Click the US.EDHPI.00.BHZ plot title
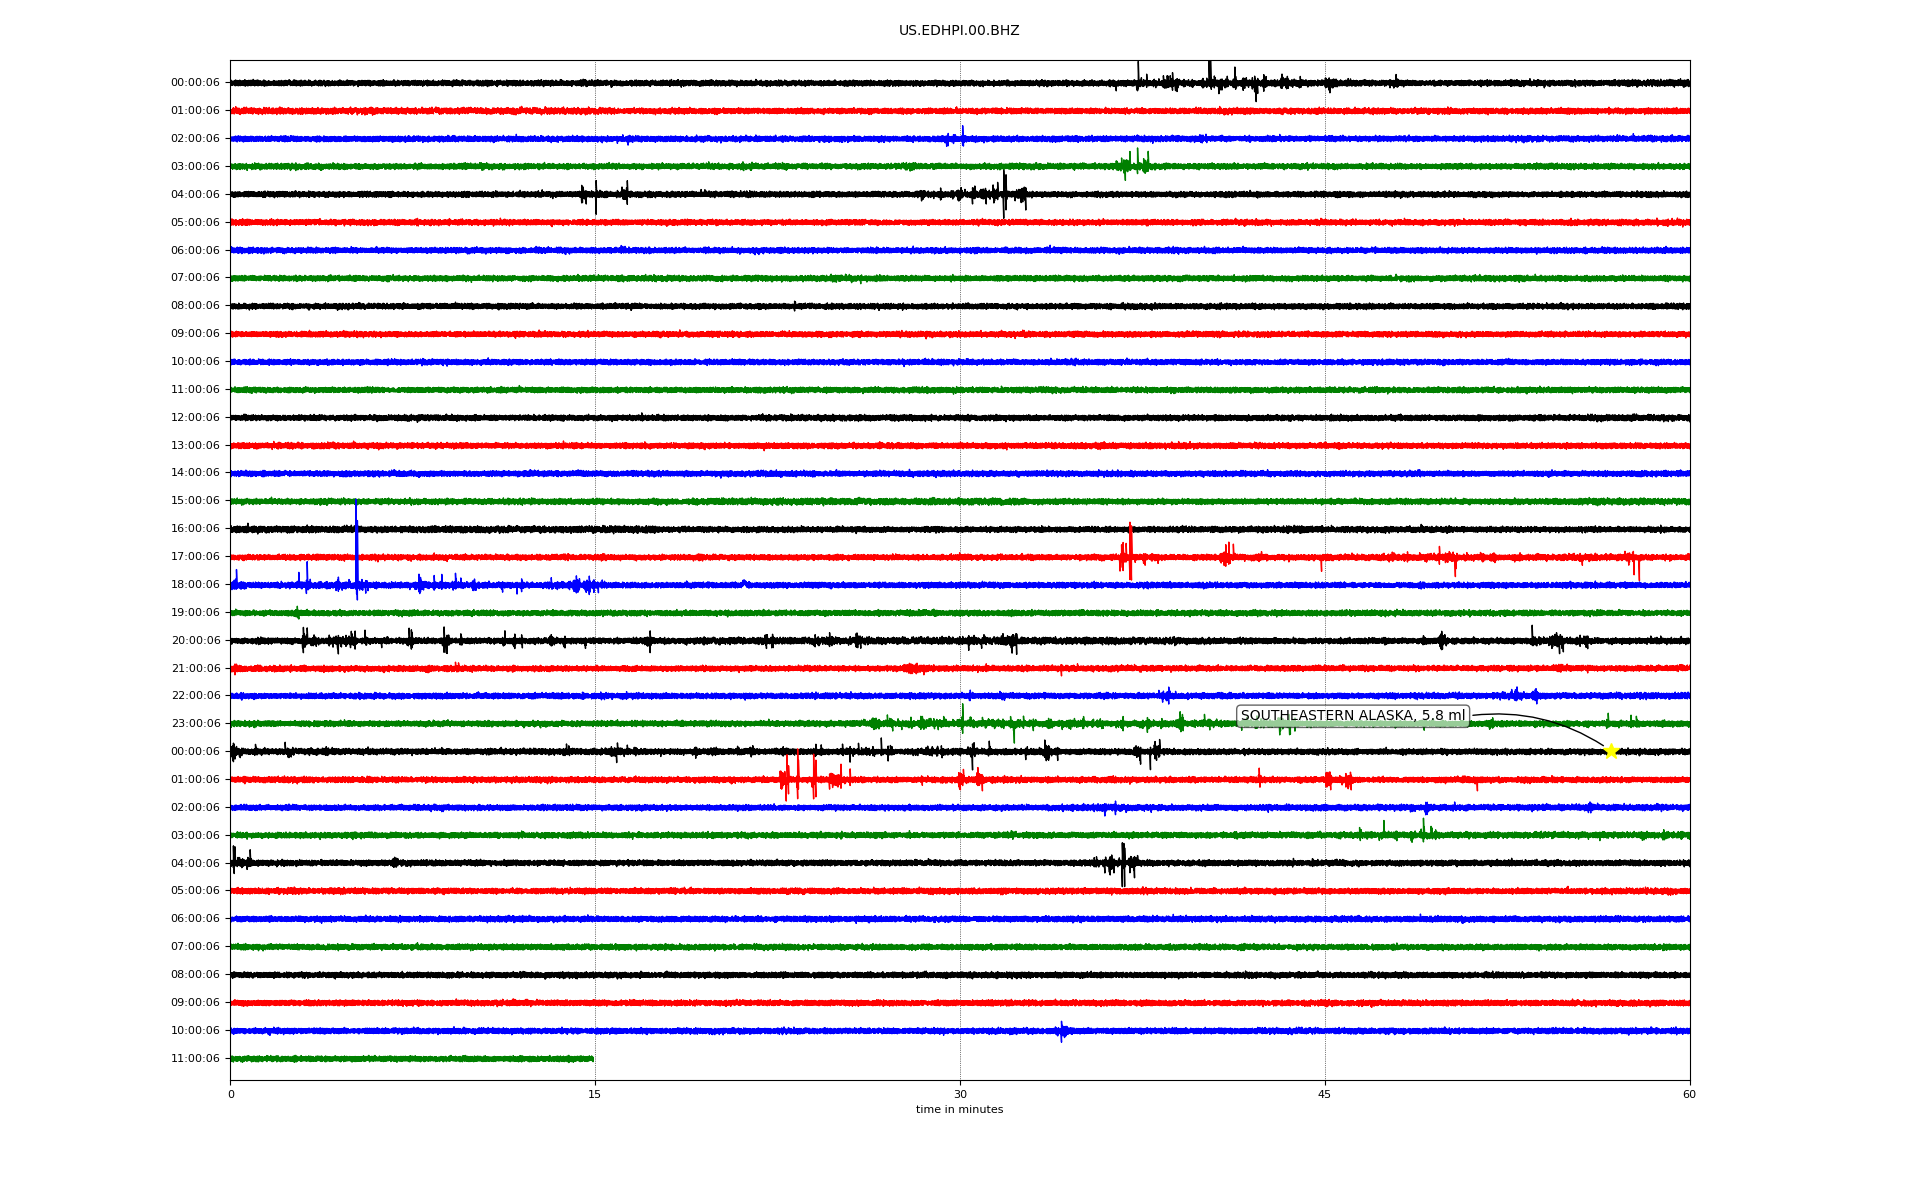Viewport: 1920px width, 1200px height. point(959,31)
